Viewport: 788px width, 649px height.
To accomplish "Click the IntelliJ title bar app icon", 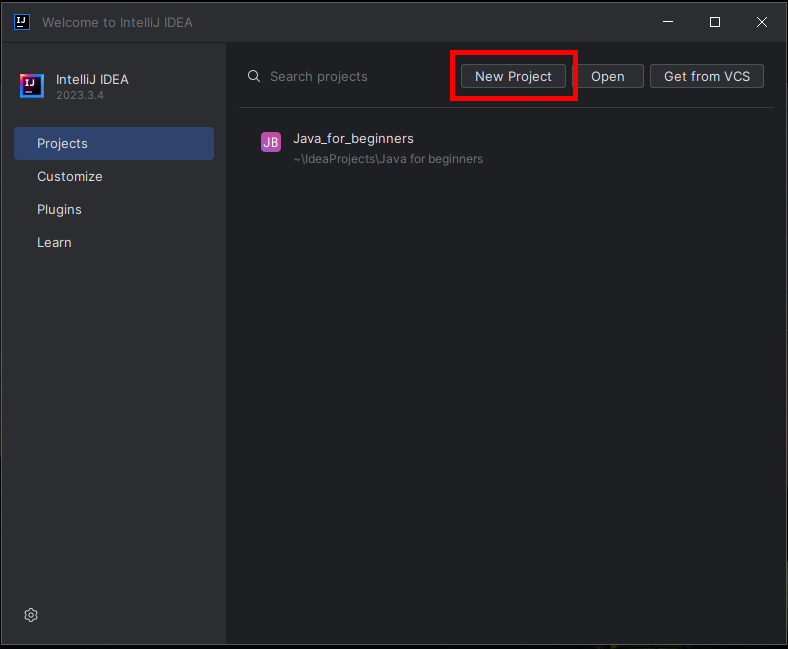I will point(22,22).
